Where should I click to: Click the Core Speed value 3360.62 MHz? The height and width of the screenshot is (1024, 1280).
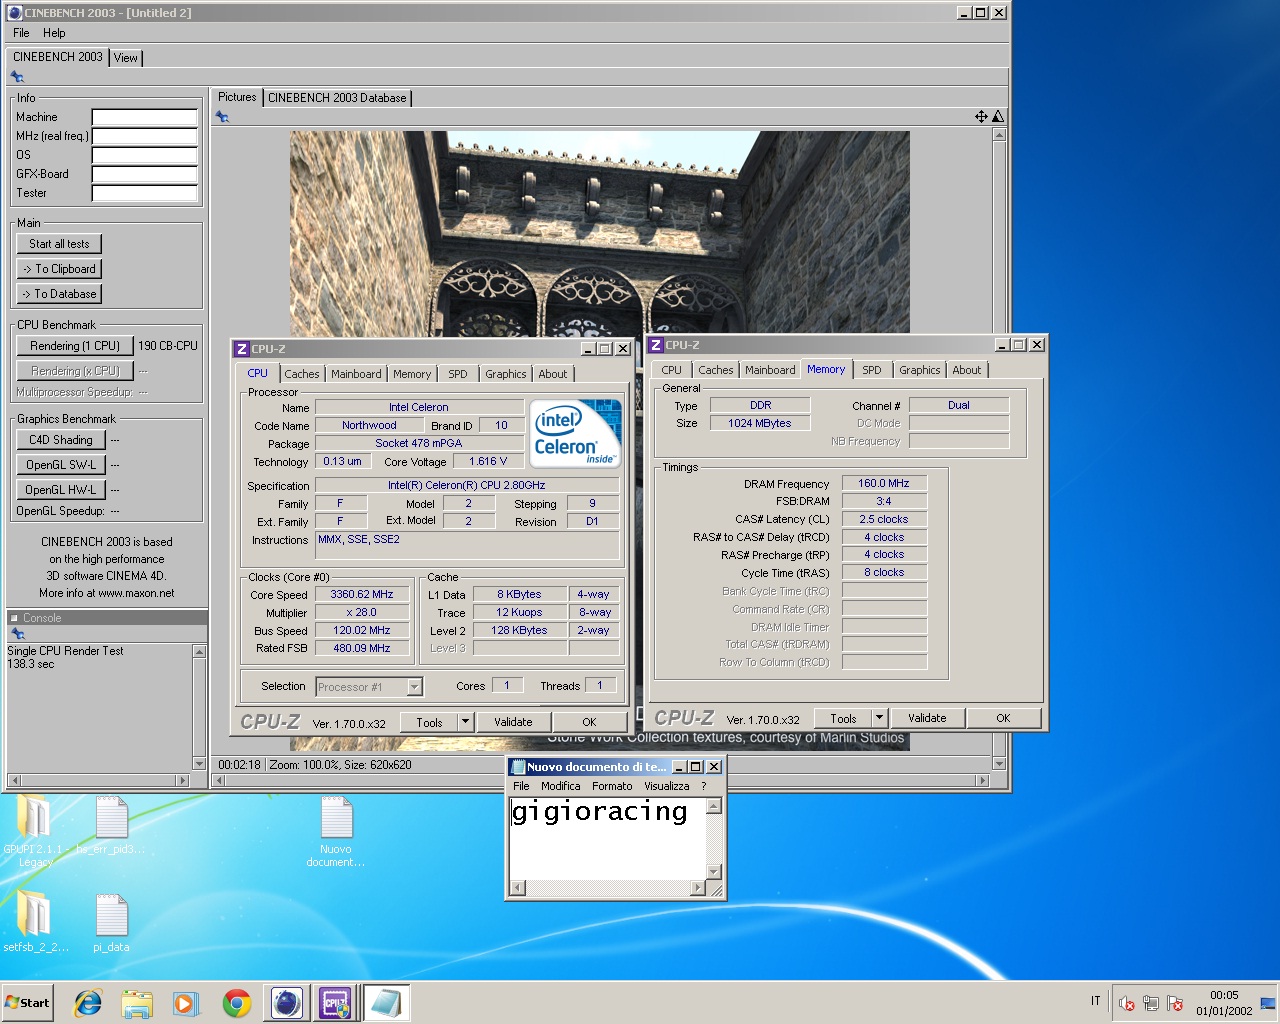362,594
